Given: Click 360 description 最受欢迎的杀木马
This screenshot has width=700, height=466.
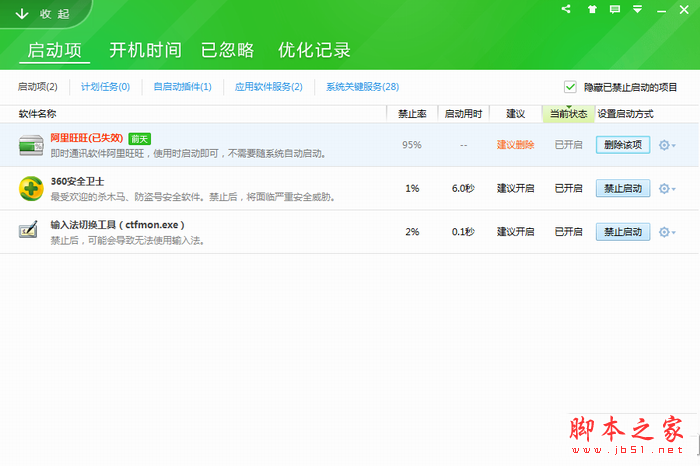Looking at the screenshot, I should [x=193, y=197].
